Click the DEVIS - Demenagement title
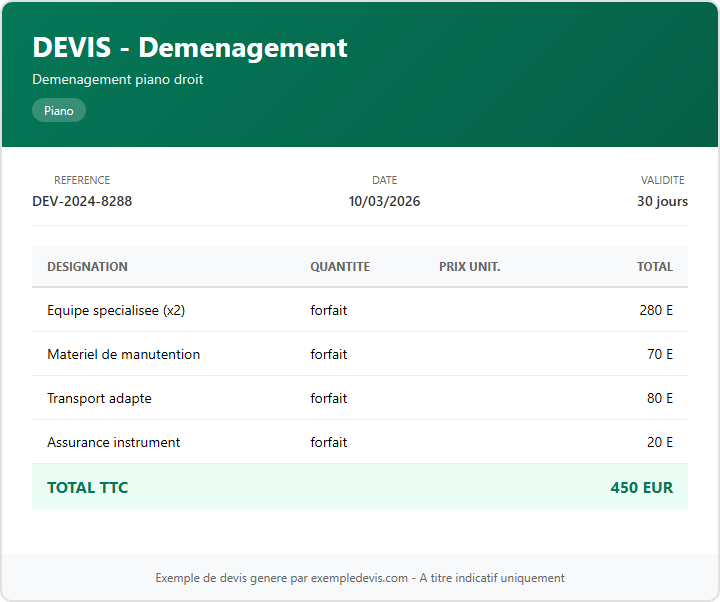 pos(190,47)
